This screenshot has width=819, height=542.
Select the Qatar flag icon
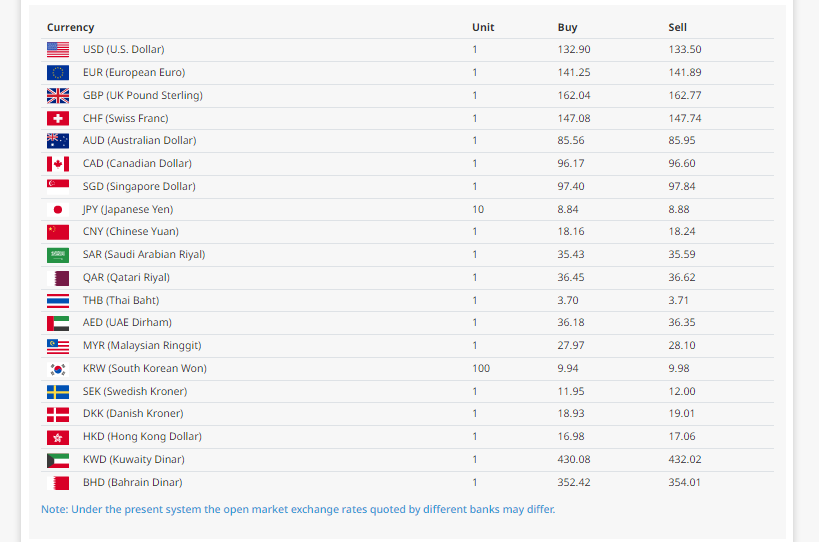58,277
